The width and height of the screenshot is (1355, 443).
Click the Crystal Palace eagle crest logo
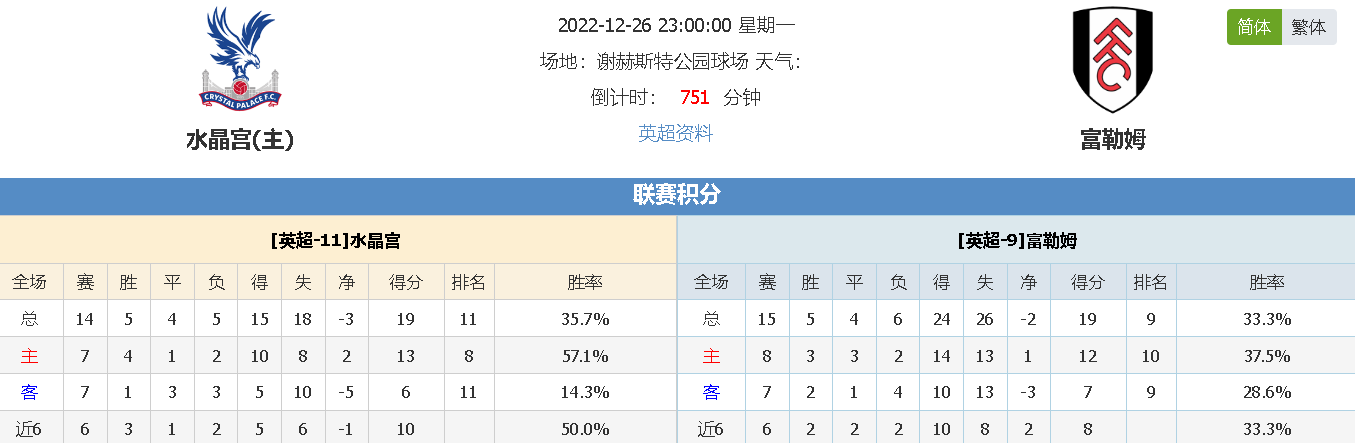(240, 59)
